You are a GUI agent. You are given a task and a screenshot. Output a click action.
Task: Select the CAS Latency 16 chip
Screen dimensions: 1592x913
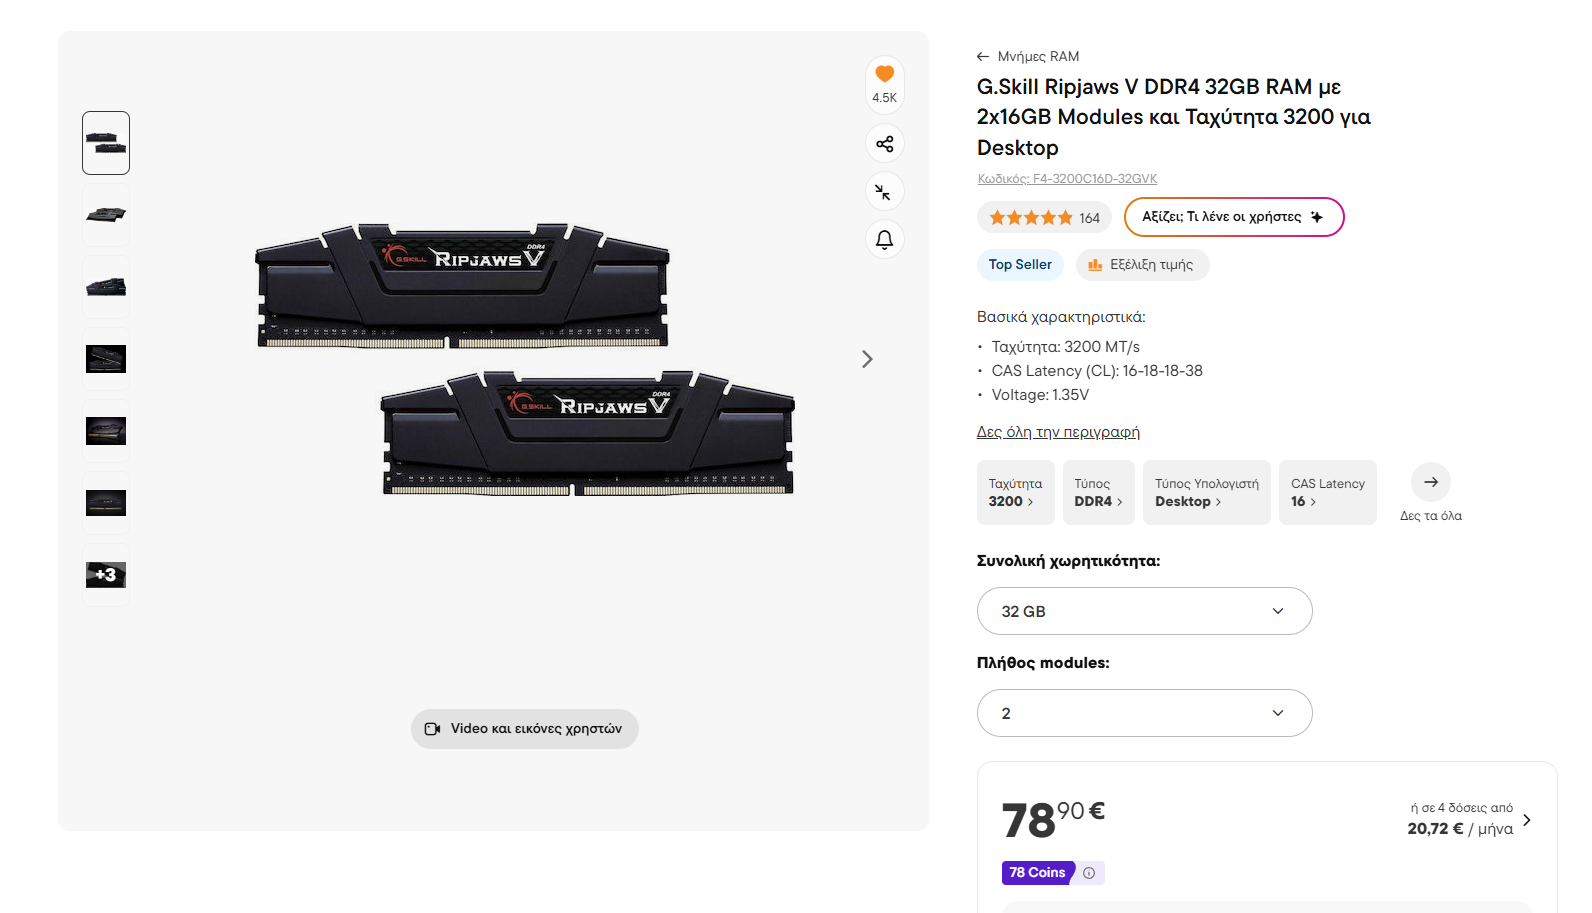tap(1327, 492)
